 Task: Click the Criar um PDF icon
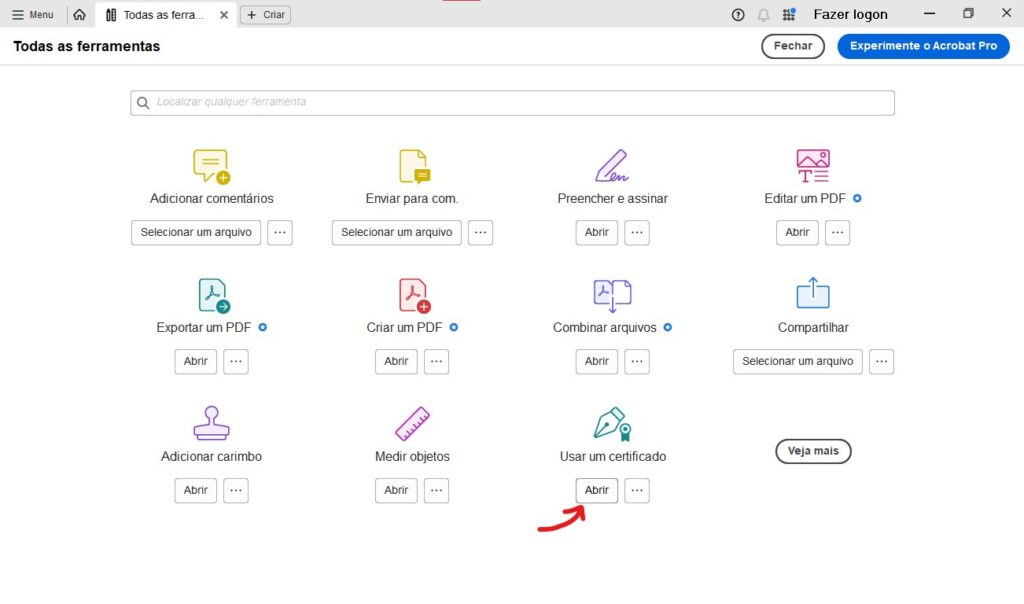coord(414,295)
